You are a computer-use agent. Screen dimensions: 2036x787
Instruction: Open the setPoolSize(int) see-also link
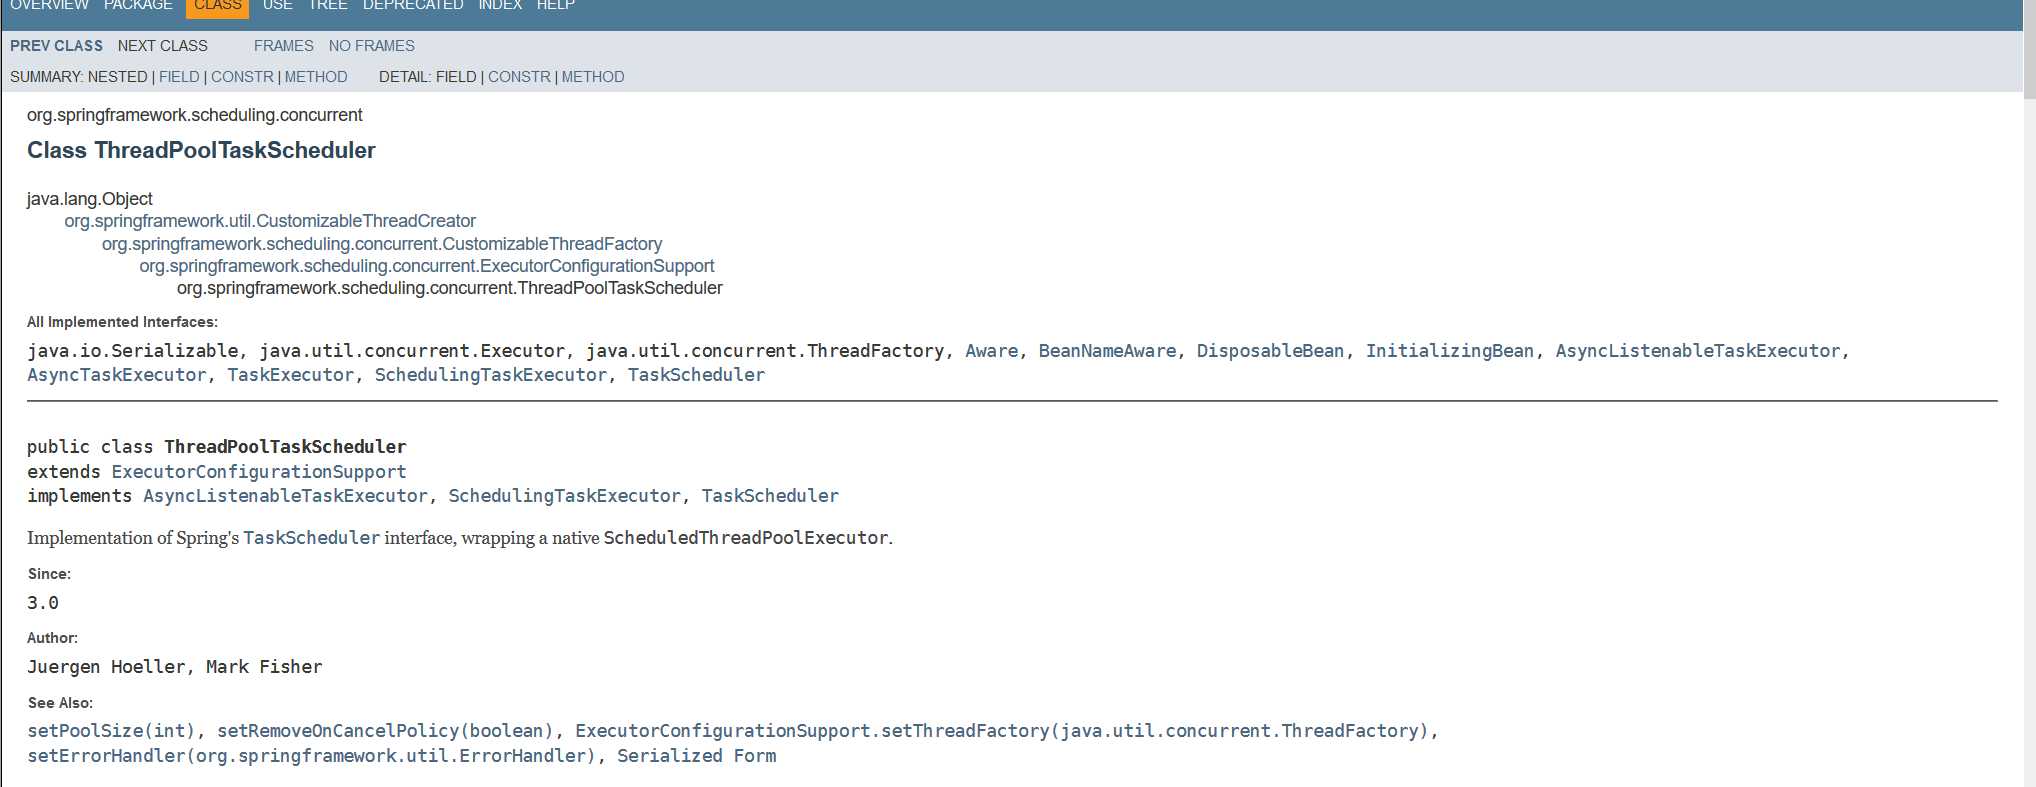pos(111,731)
